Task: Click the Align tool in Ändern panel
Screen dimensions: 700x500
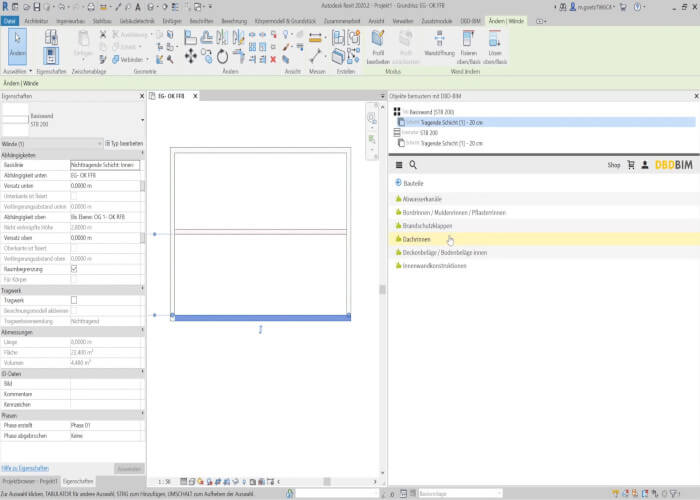Action: pyautogui.click(x=190, y=38)
